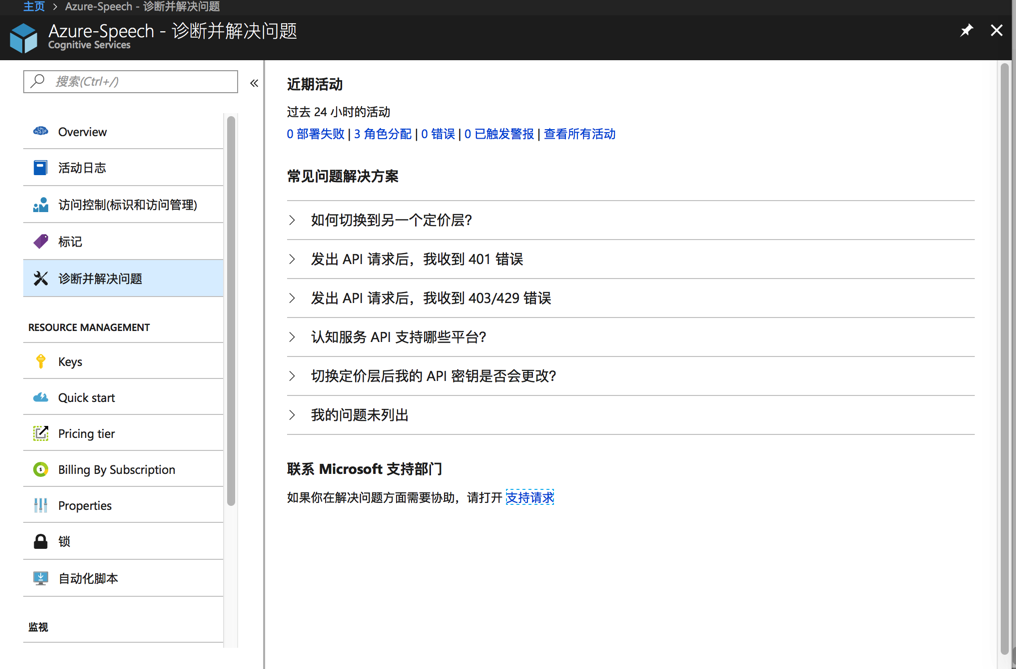1016x669 pixels.
Task: Expand the 403/429 错误 question
Action: [630, 298]
